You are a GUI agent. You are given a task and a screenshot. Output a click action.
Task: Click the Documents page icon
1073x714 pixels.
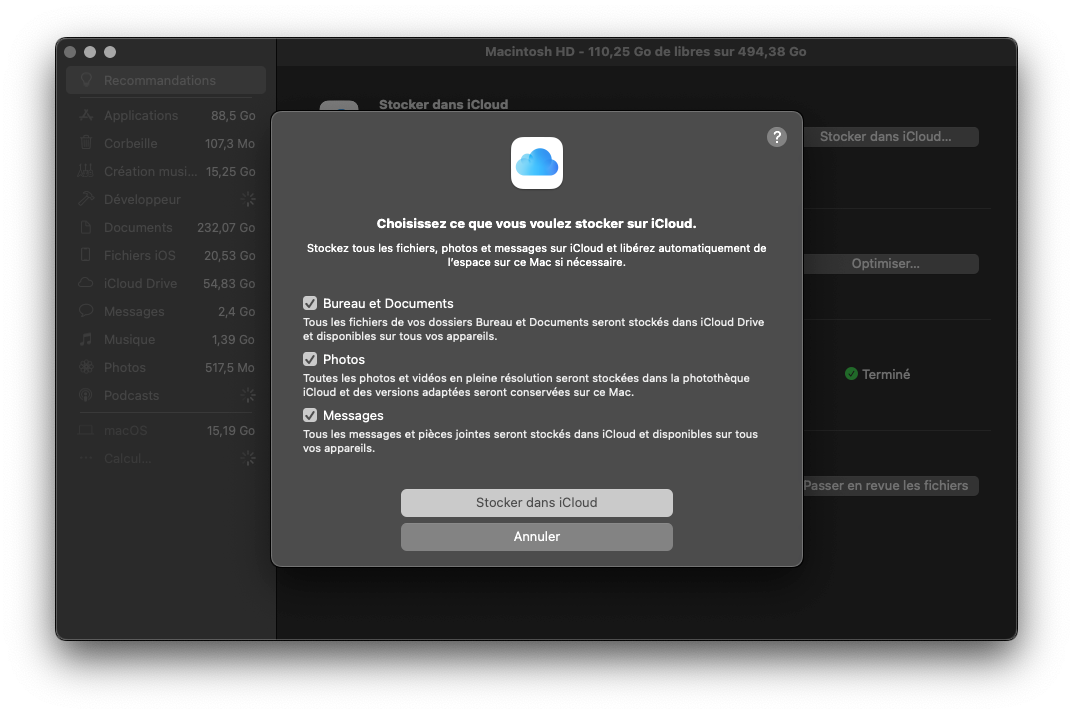86,227
